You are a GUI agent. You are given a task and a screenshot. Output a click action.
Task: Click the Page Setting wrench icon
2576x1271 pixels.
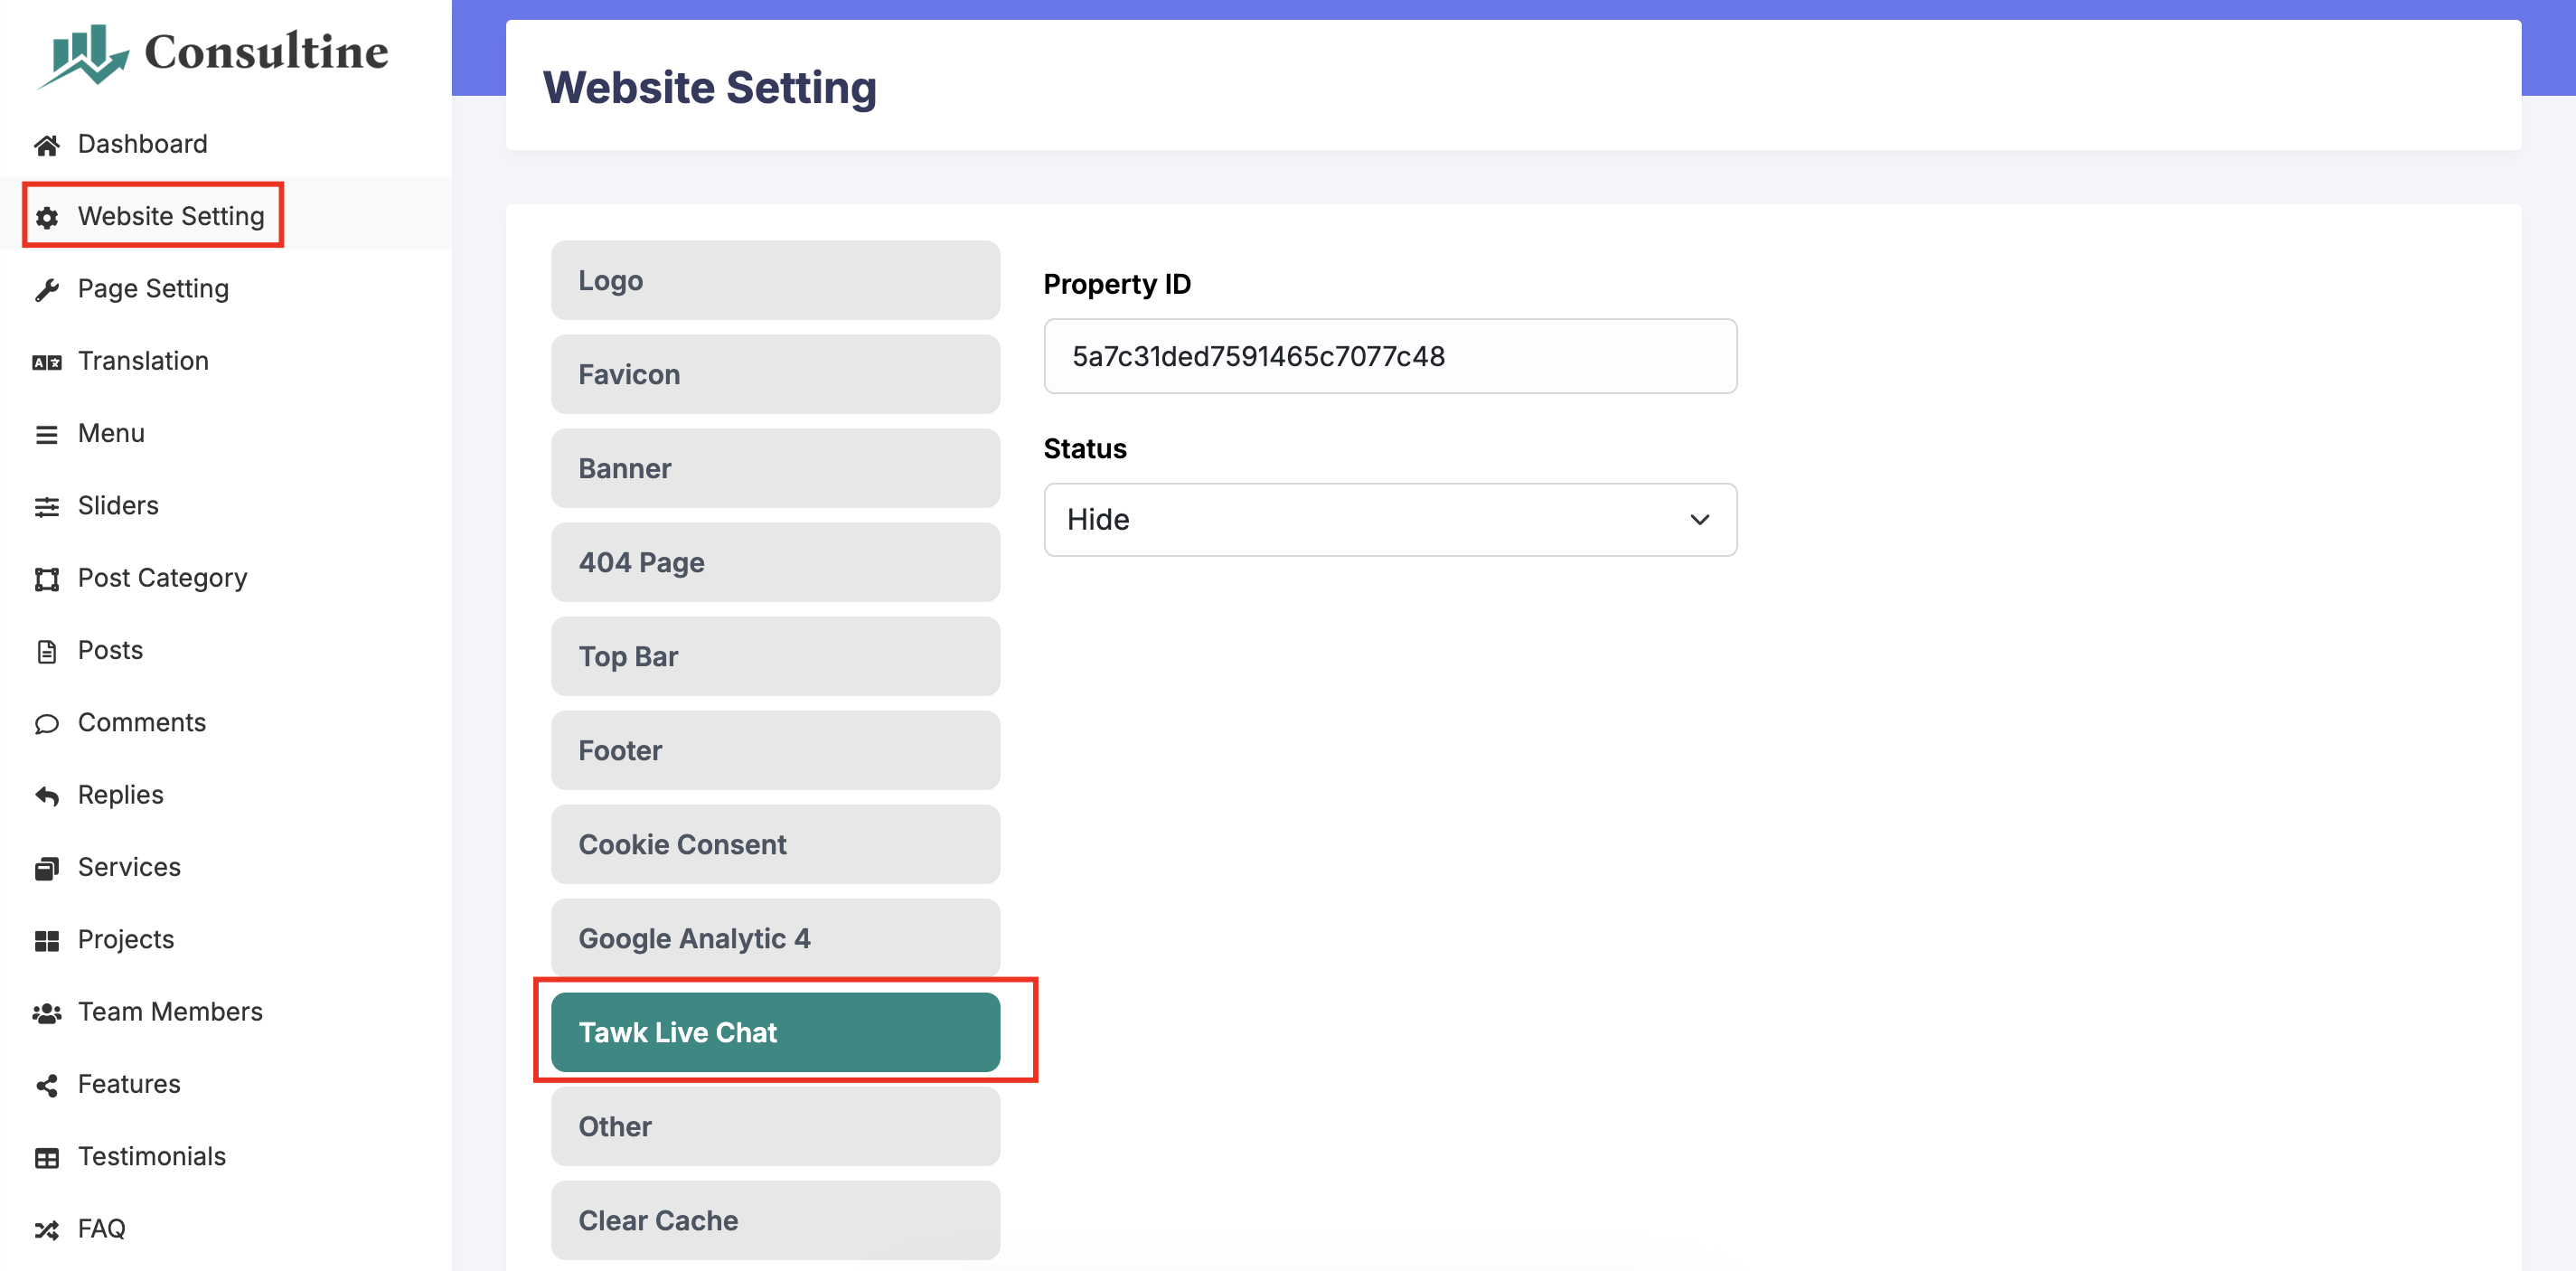coord(46,290)
